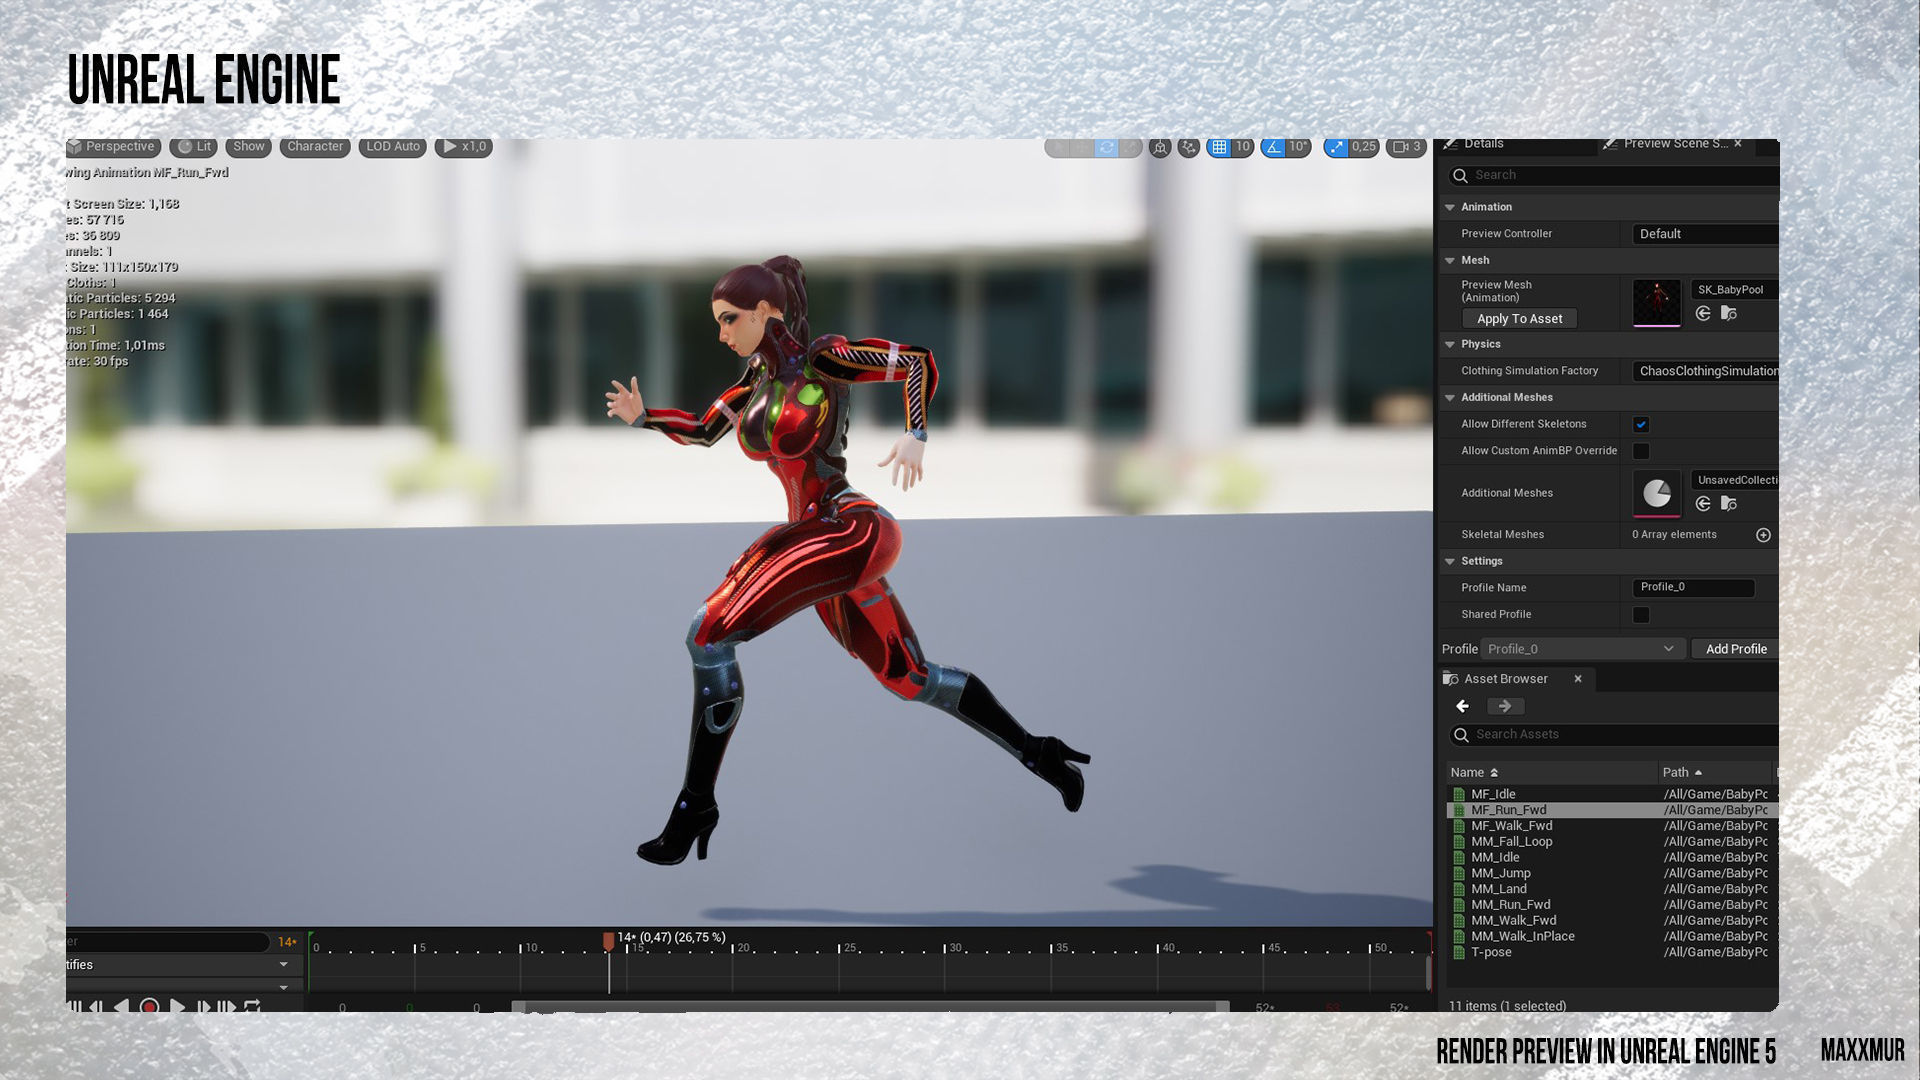
Task: Open the Perspective viewport menu
Action: [x=112, y=147]
